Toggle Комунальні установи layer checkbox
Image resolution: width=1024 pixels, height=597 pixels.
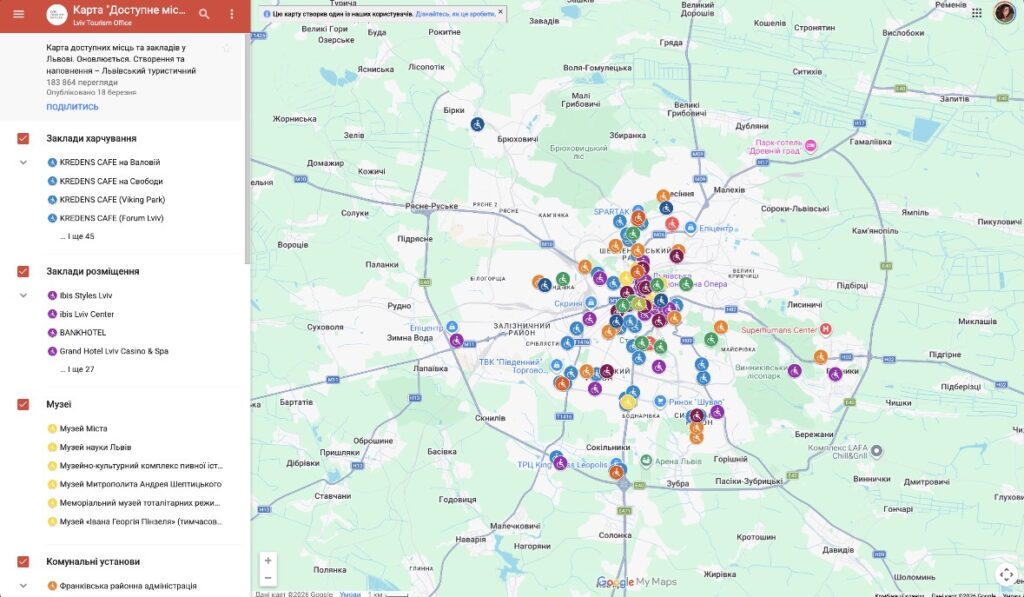tap(23, 561)
